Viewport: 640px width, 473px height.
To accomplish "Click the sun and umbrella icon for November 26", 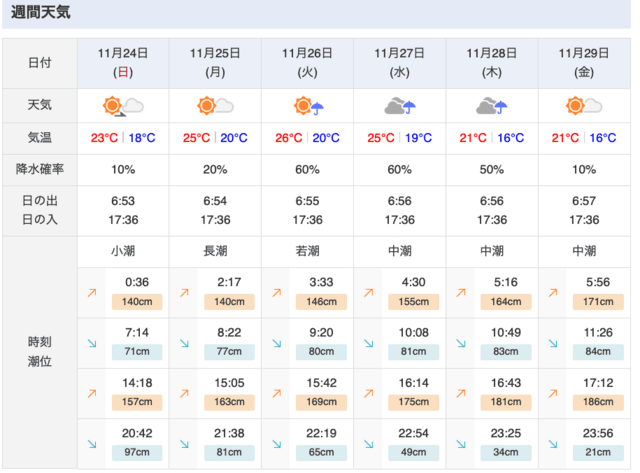I will point(308,106).
